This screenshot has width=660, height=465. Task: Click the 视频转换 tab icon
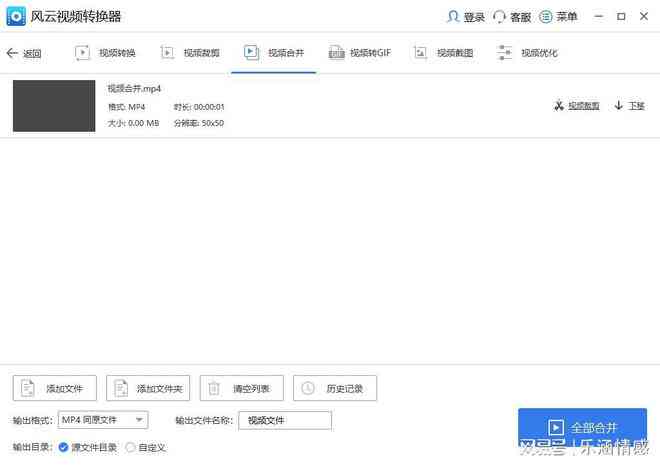(82, 53)
